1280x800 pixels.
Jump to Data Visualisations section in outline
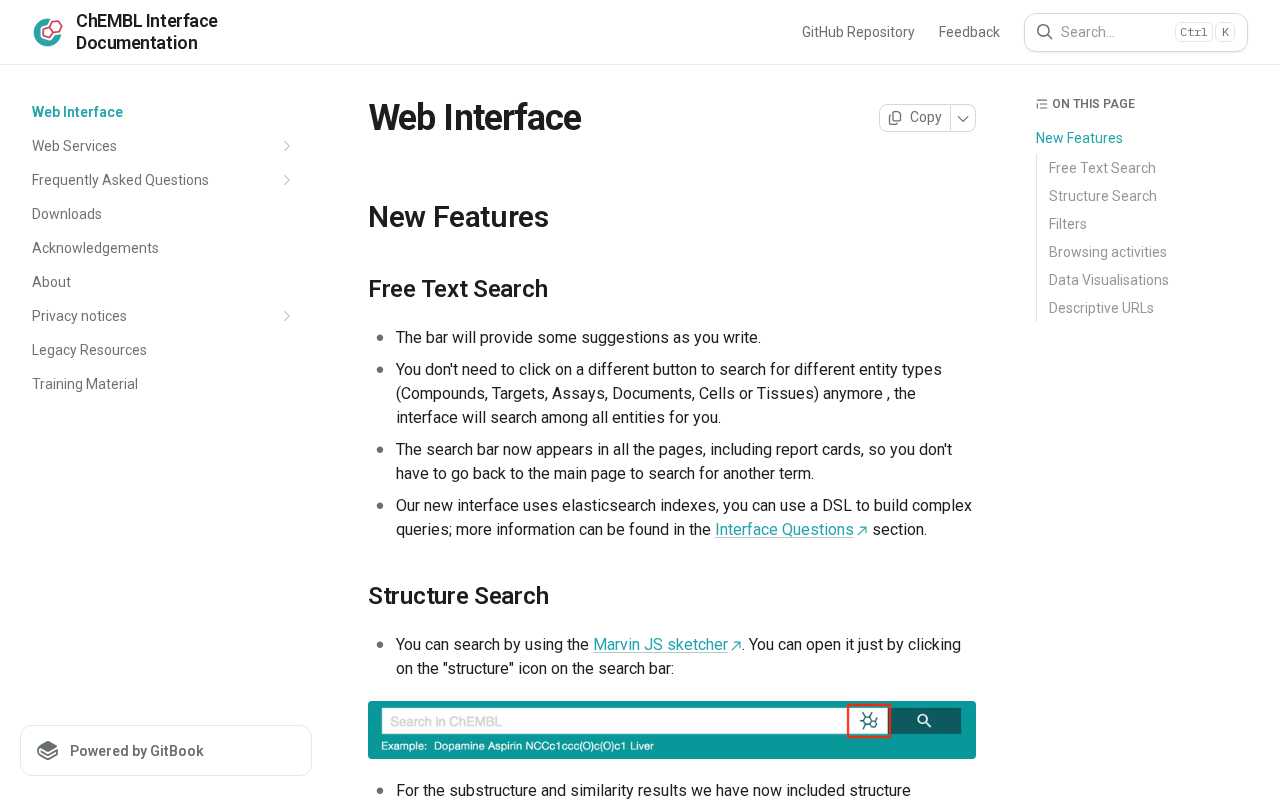(x=1108, y=280)
